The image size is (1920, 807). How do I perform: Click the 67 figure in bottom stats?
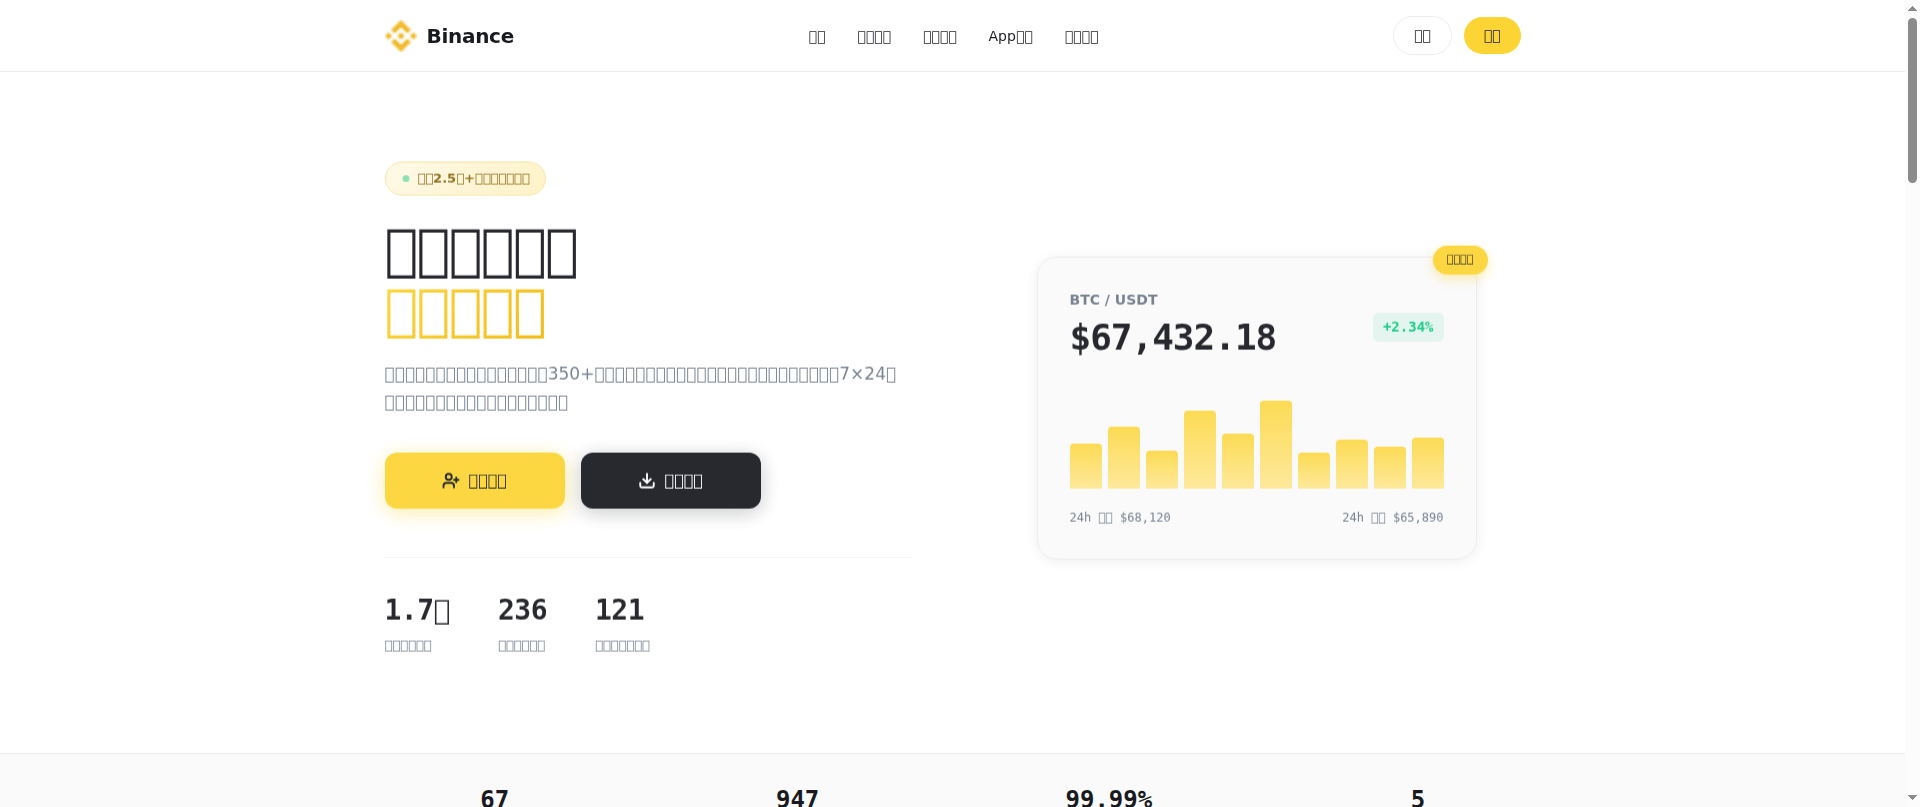click(494, 798)
